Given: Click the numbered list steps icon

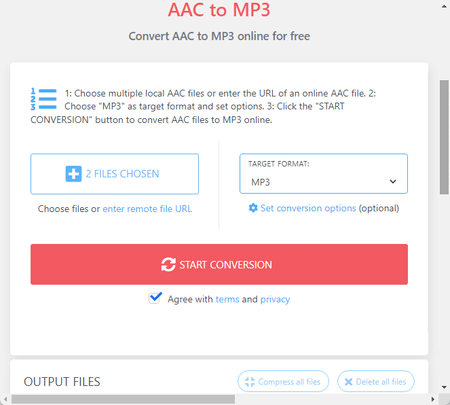Looking at the screenshot, I should pos(43,99).
